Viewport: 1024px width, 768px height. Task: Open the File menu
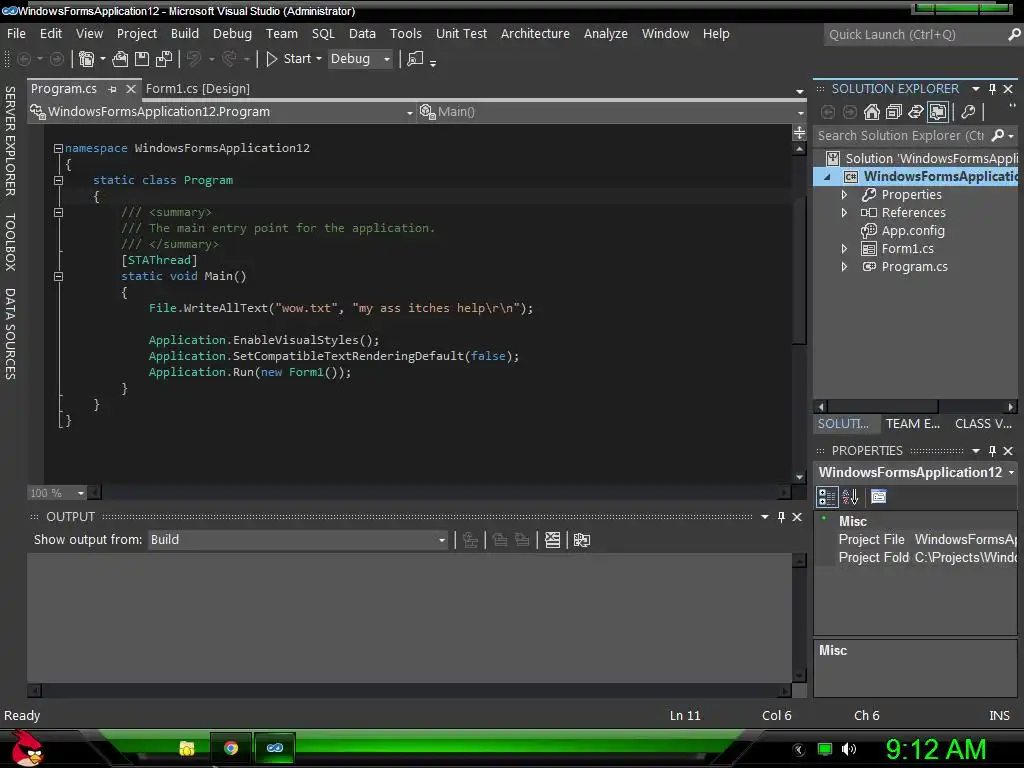point(16,33)
